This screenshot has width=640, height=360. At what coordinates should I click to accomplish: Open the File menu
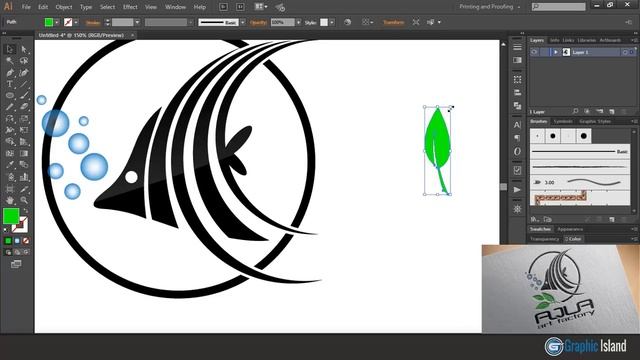point(26,7)
